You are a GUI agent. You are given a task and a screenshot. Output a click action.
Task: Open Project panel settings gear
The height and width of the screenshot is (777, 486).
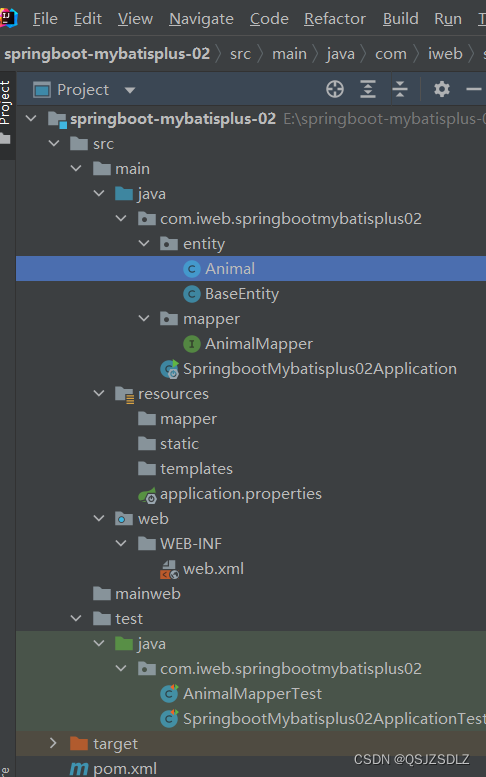coord(442,89)
